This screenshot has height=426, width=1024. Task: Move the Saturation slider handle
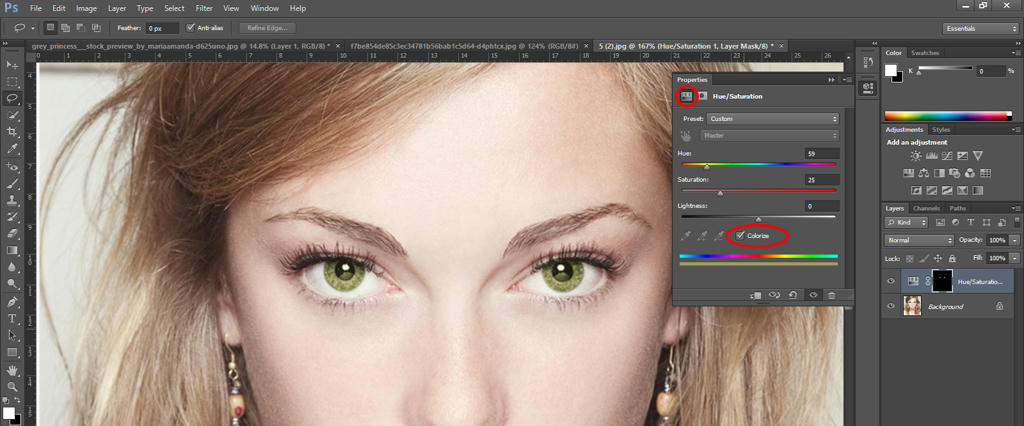[720, 193]
